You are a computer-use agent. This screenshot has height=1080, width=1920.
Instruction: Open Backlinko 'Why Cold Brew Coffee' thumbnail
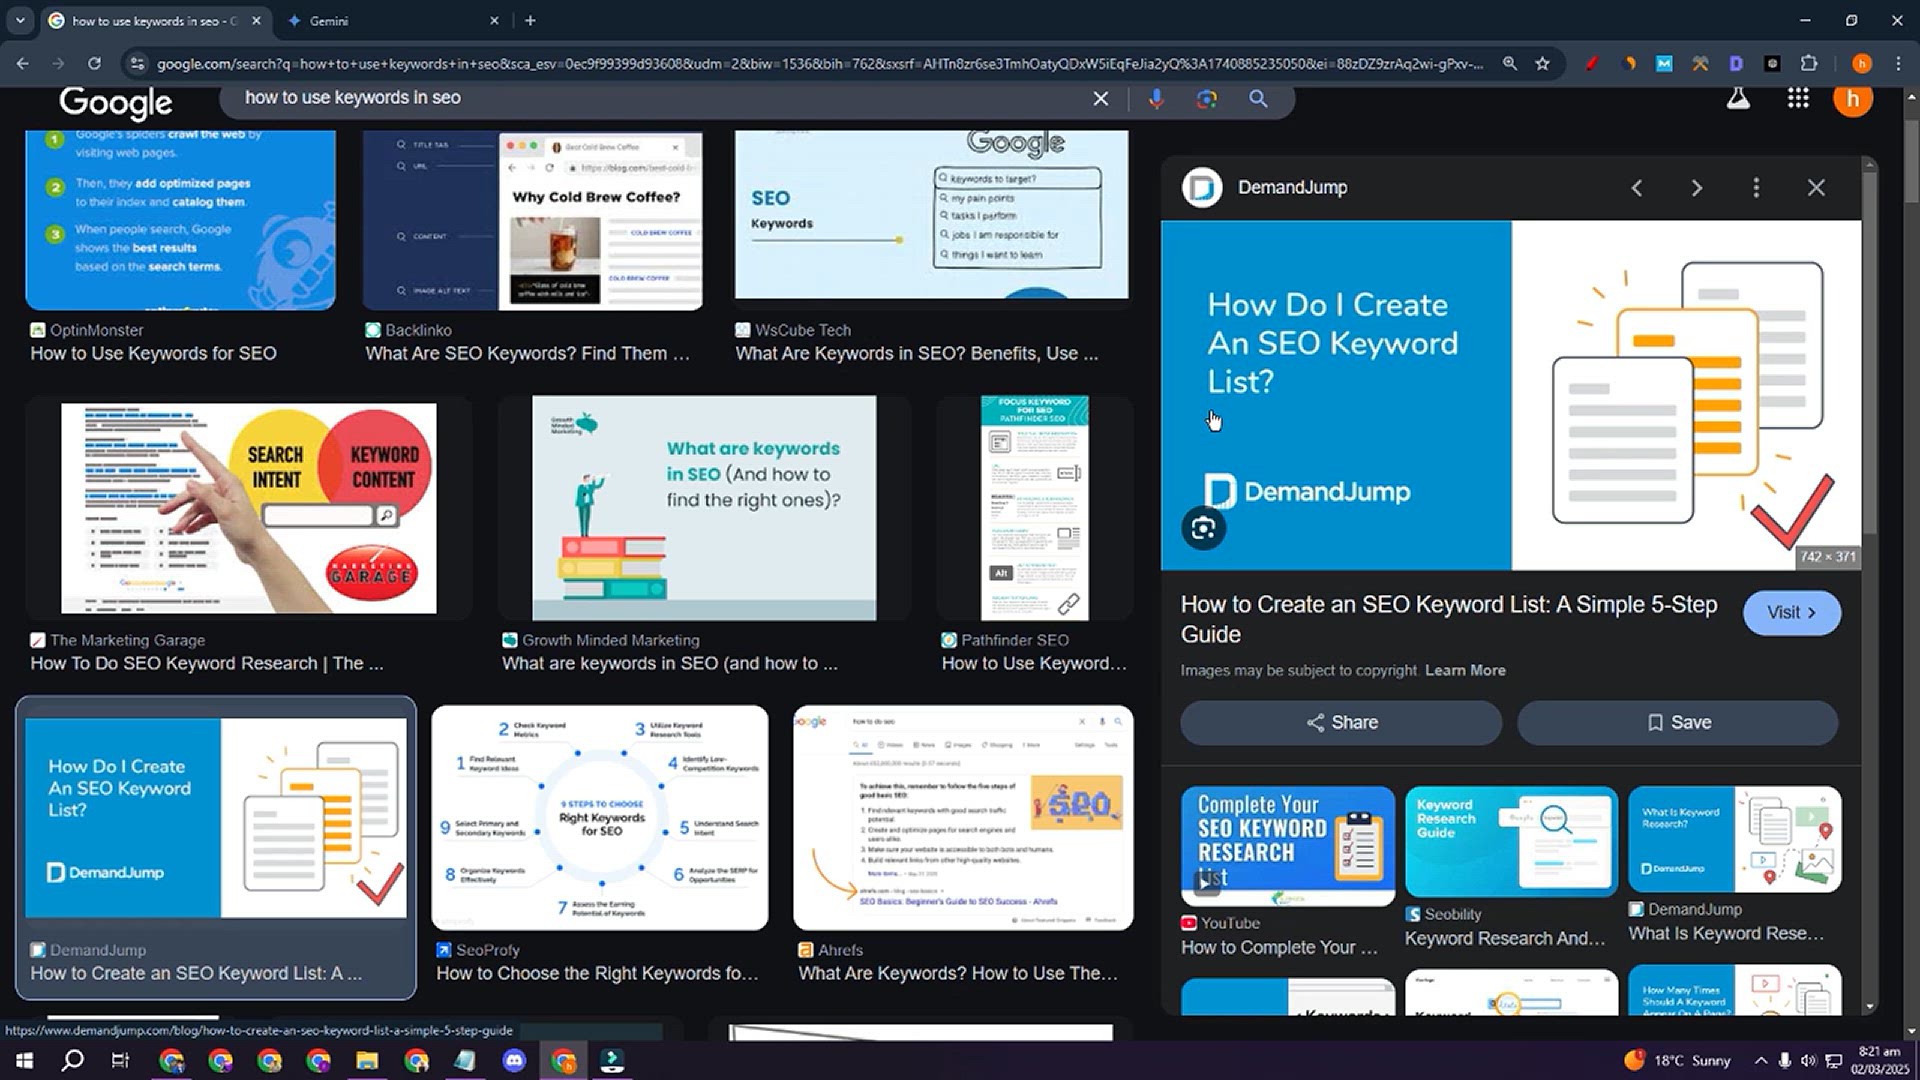[x=532, y=218]
